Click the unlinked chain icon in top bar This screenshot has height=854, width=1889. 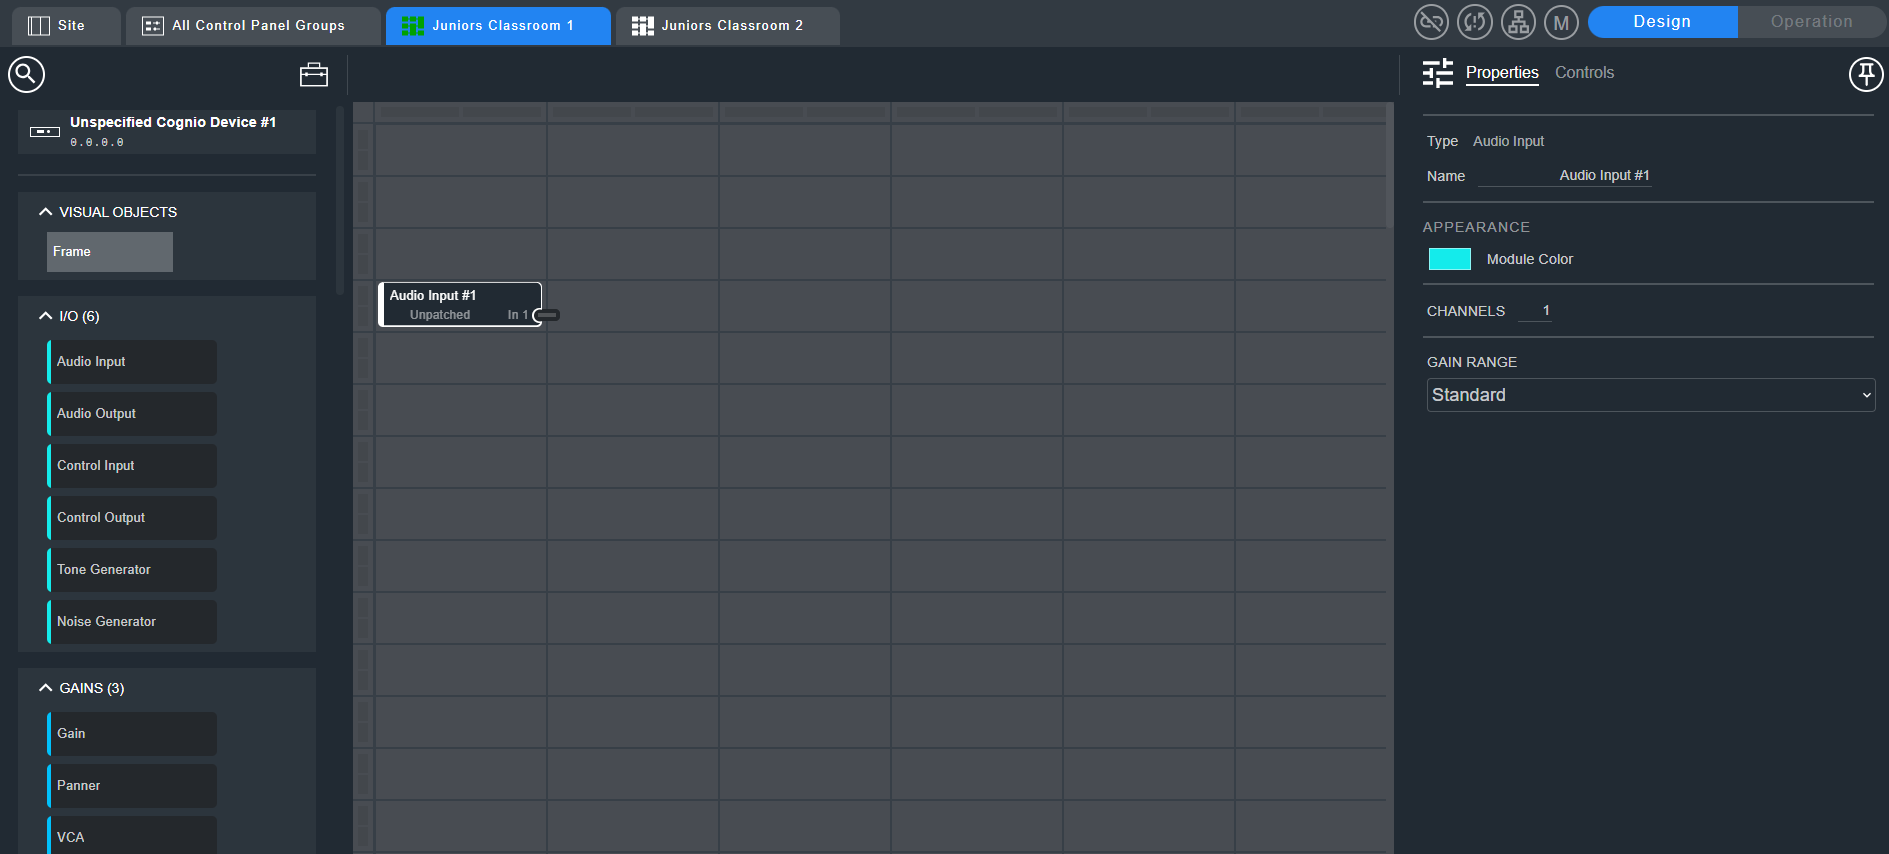[1431, 22]
